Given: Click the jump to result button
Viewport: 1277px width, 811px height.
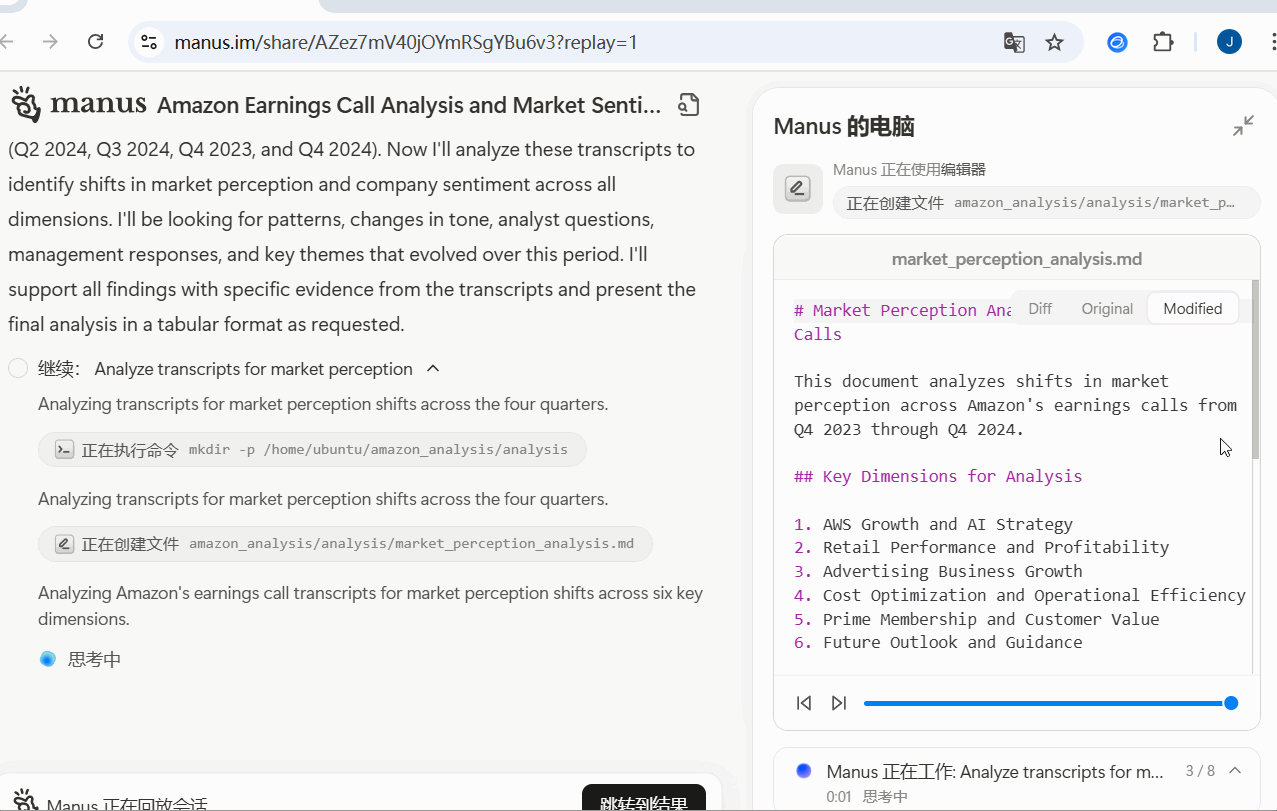Looking at the screenshot, I should tap(644, 800).
